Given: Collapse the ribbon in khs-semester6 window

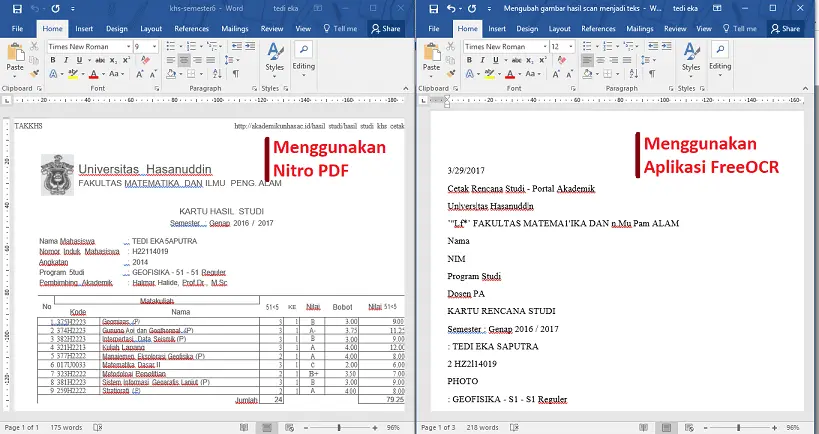Looking at the screenshot, I should (406, 88).
